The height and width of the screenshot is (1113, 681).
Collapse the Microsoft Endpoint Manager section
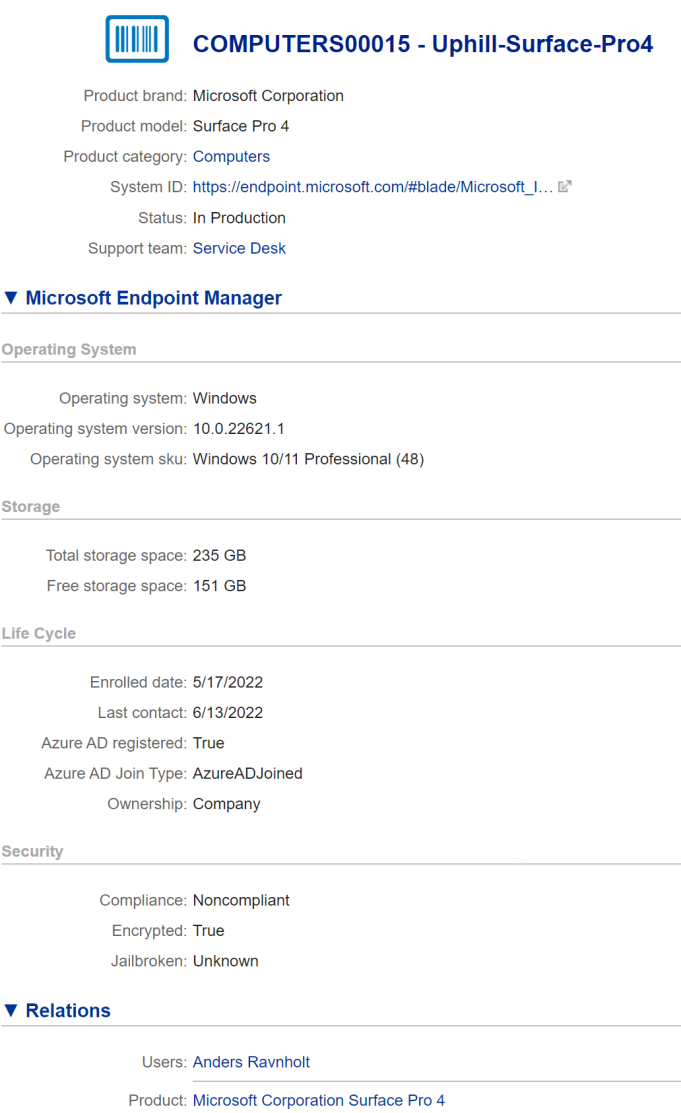11,298
